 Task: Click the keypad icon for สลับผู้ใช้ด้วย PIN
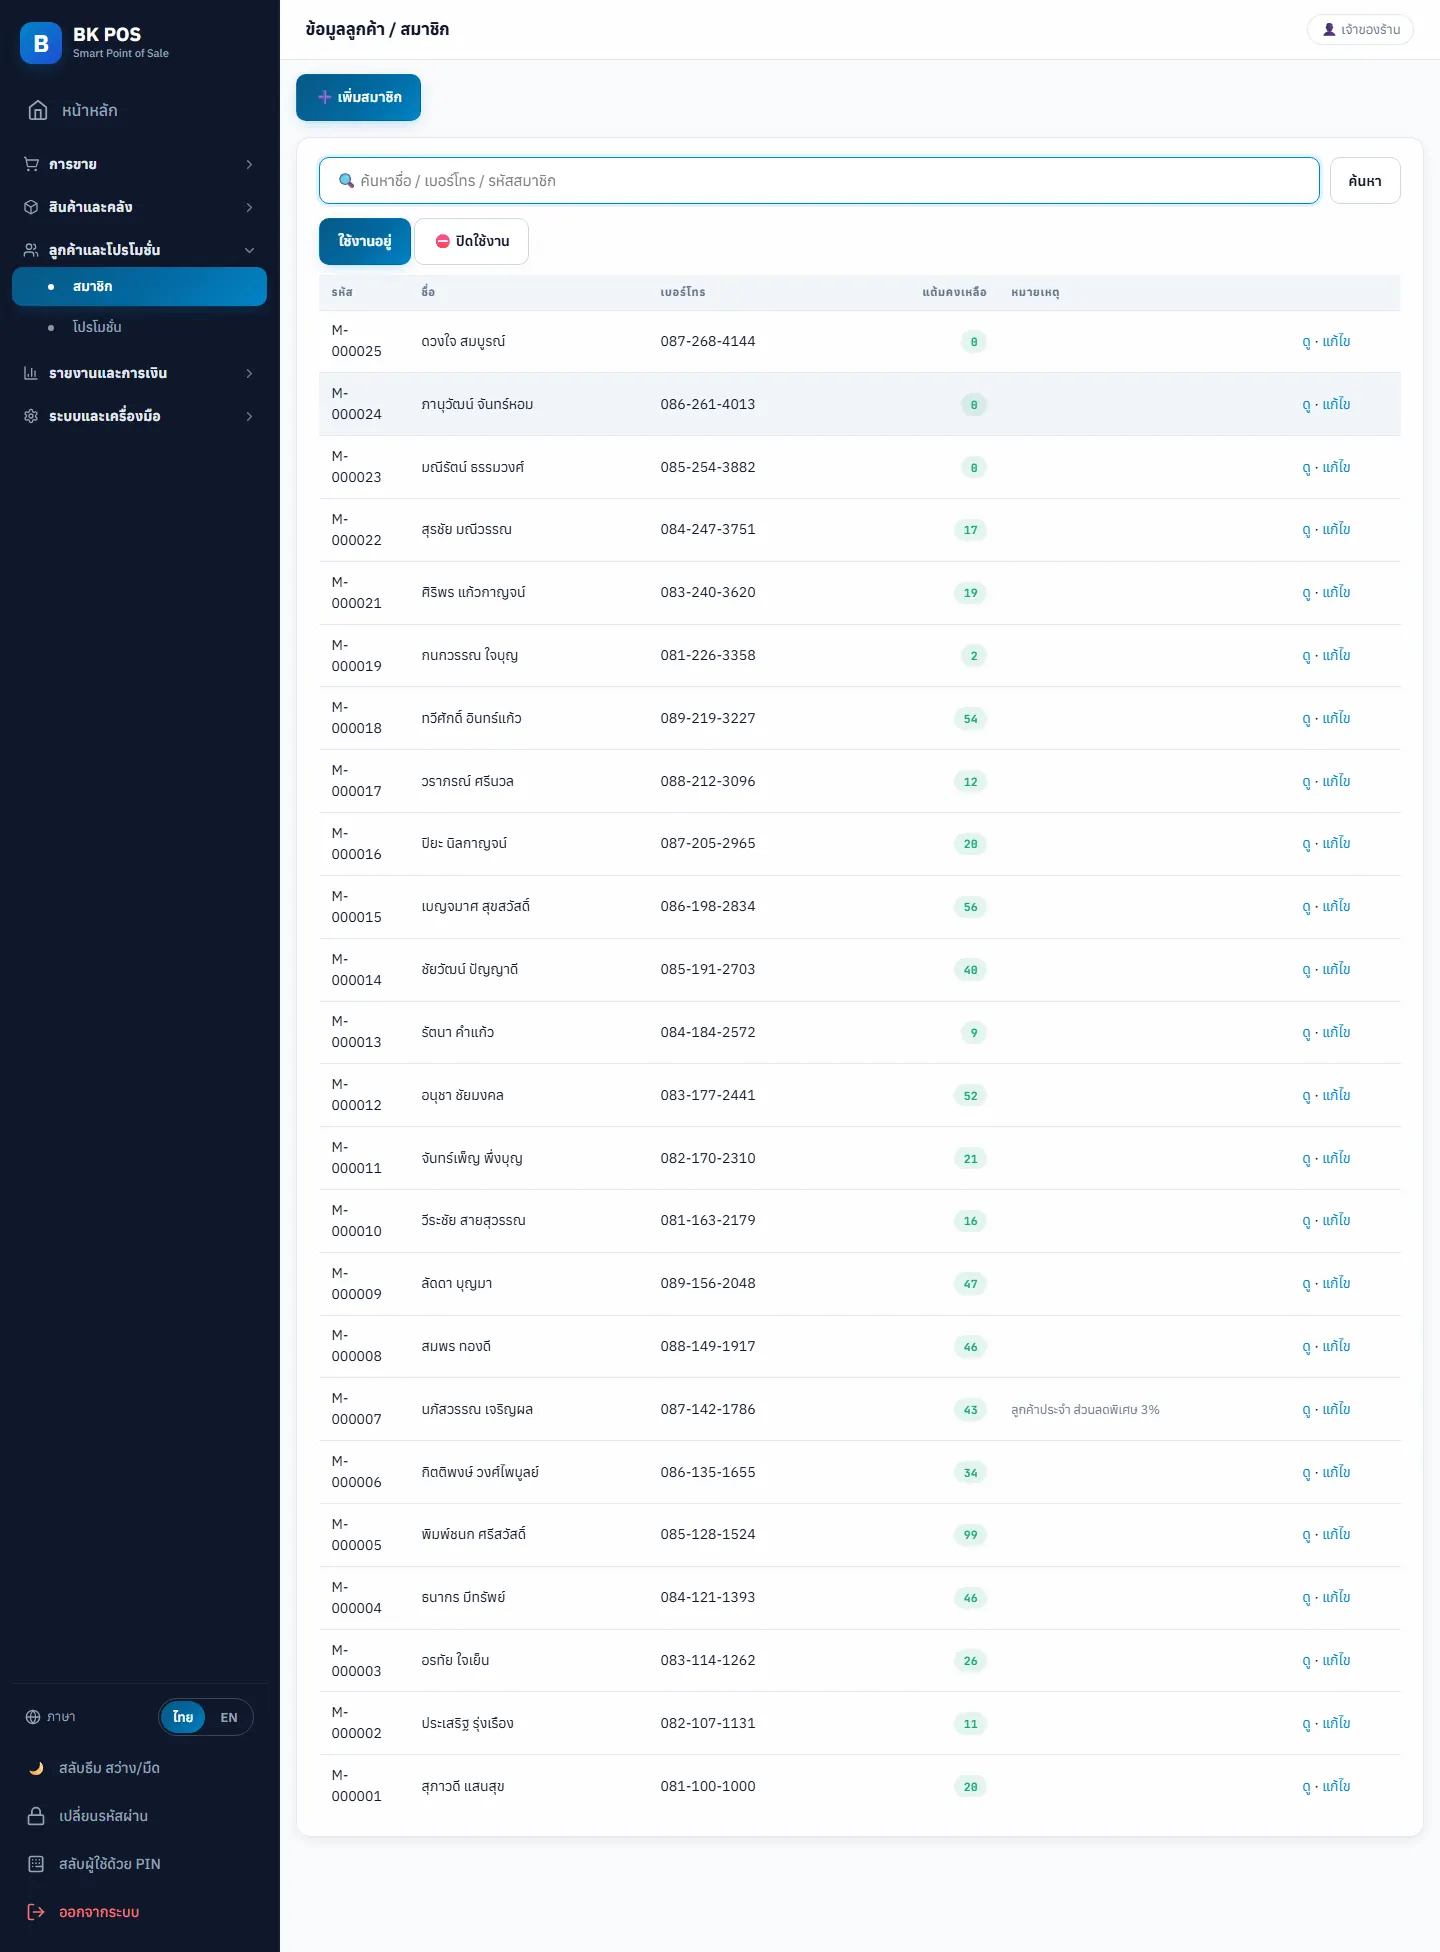[x=36, y=1864]
